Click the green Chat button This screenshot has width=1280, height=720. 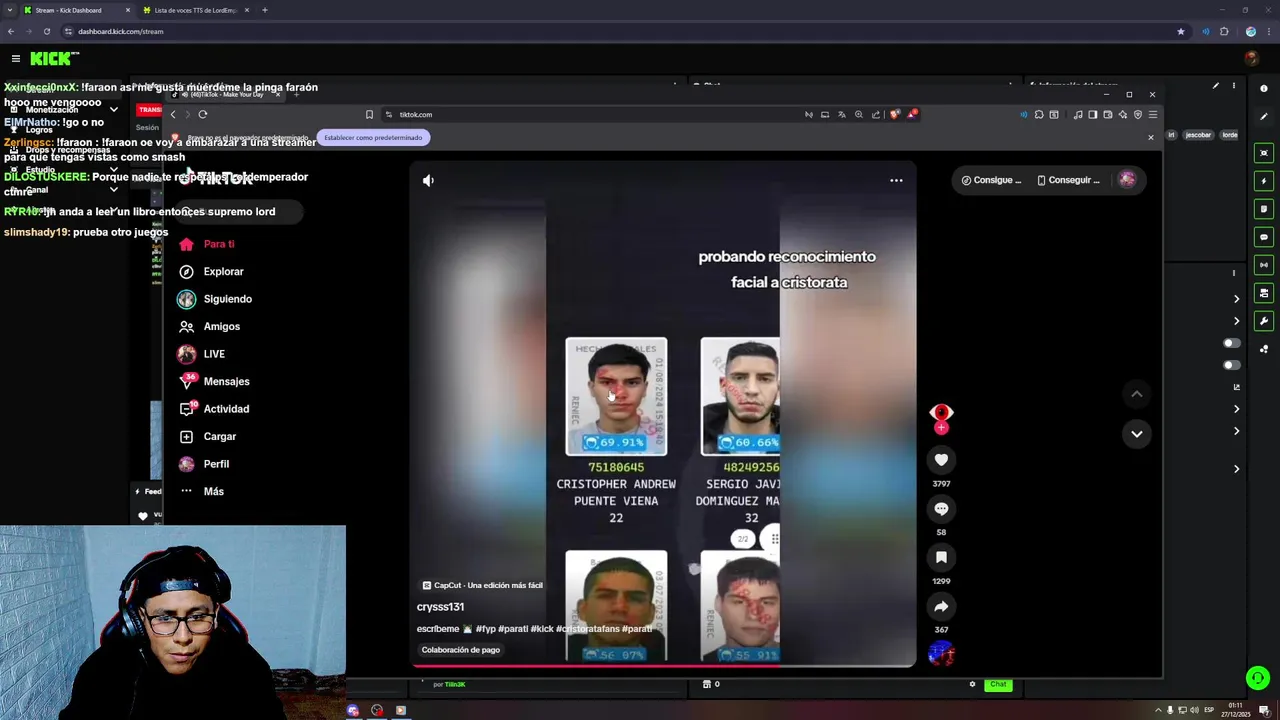pyautogui.click(x=998, y=684)
